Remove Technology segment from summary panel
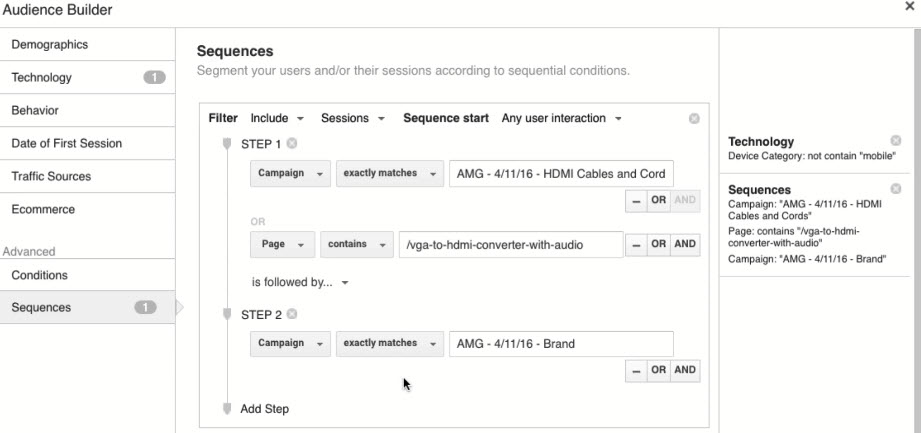 point(895,142)
